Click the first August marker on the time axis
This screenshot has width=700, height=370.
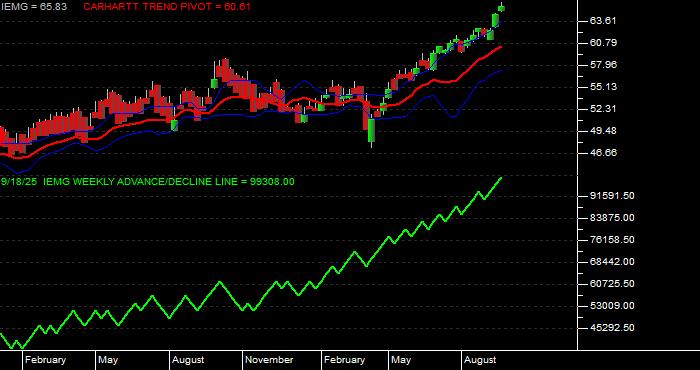point(188,360)
